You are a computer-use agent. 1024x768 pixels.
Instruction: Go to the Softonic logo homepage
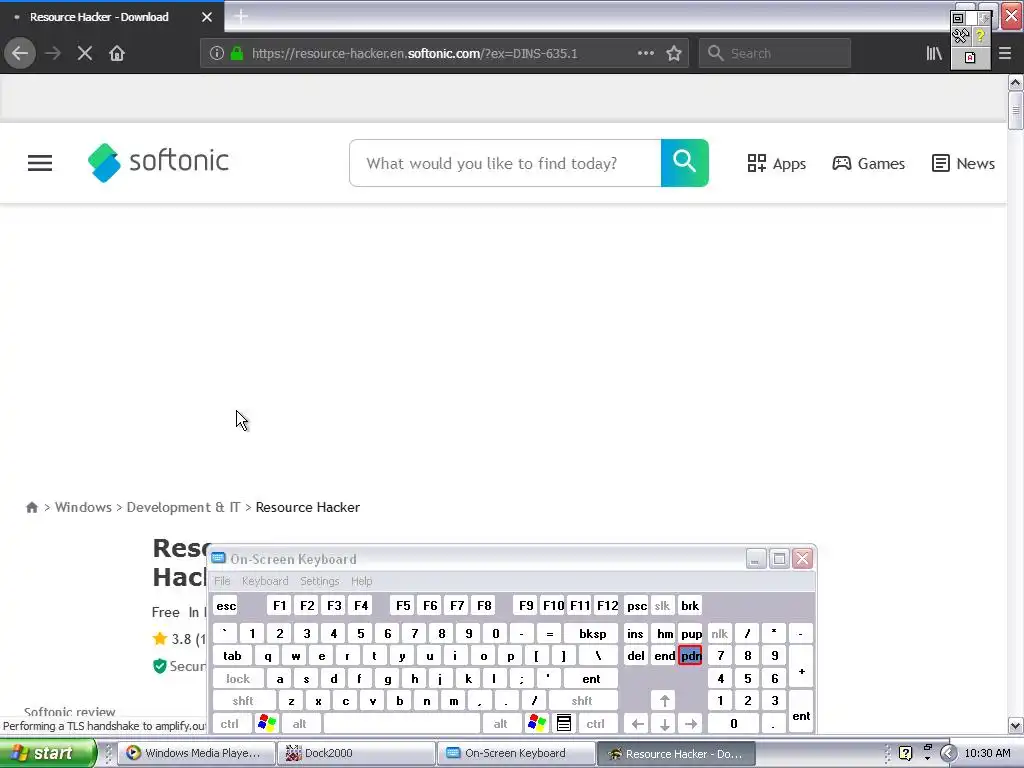(158, 162)
